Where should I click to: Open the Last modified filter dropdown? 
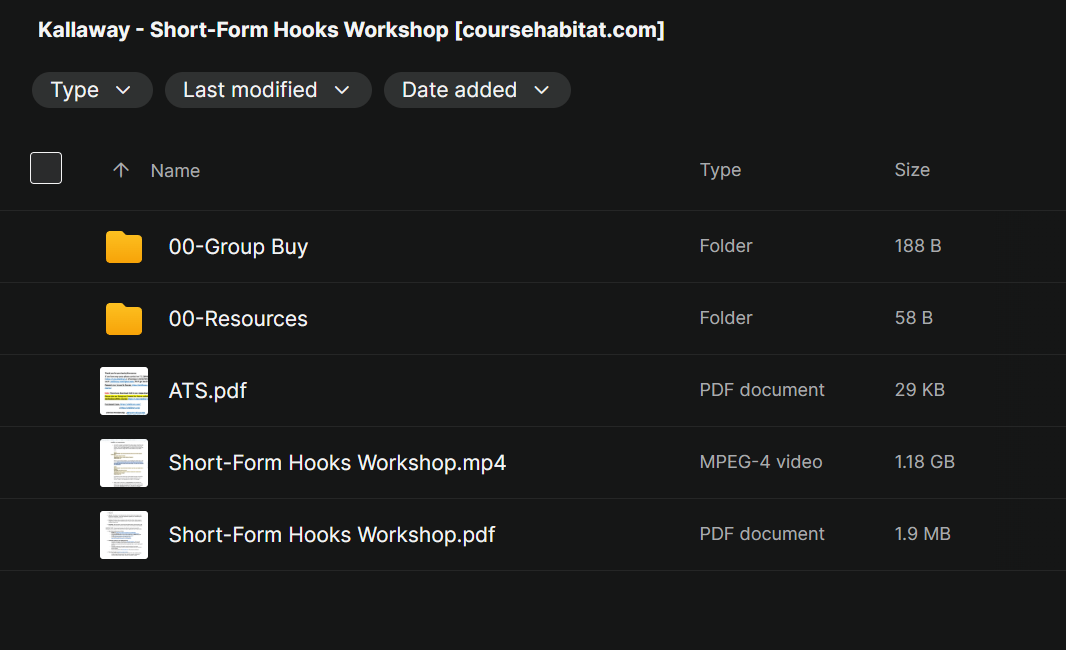pos(267,90)
